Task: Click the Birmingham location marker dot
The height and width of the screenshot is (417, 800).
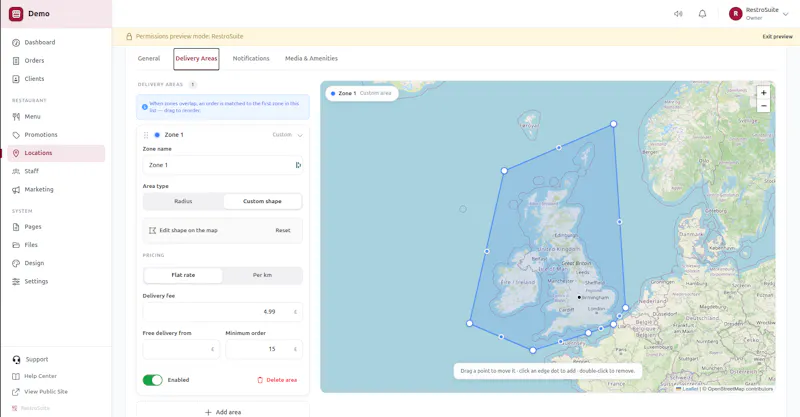Action: (579, 297)
